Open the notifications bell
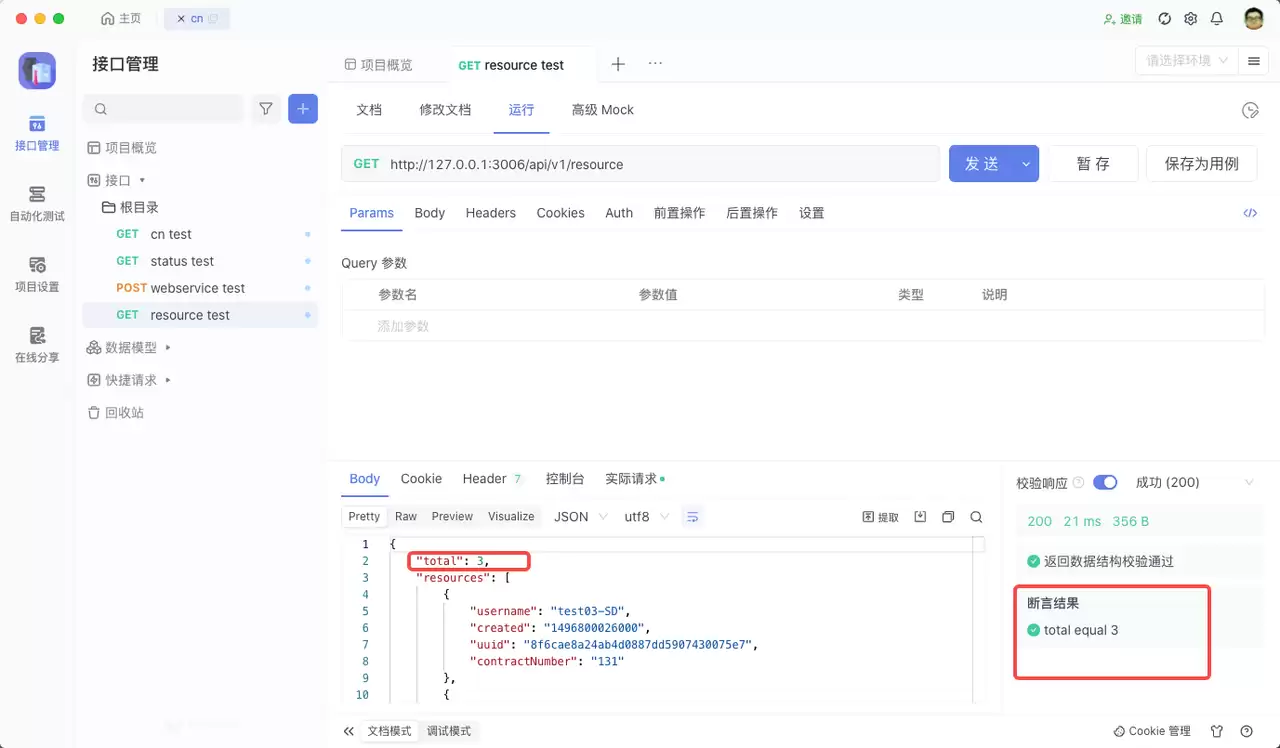This screenshot has width=1280, height=748. point(1217,18)
